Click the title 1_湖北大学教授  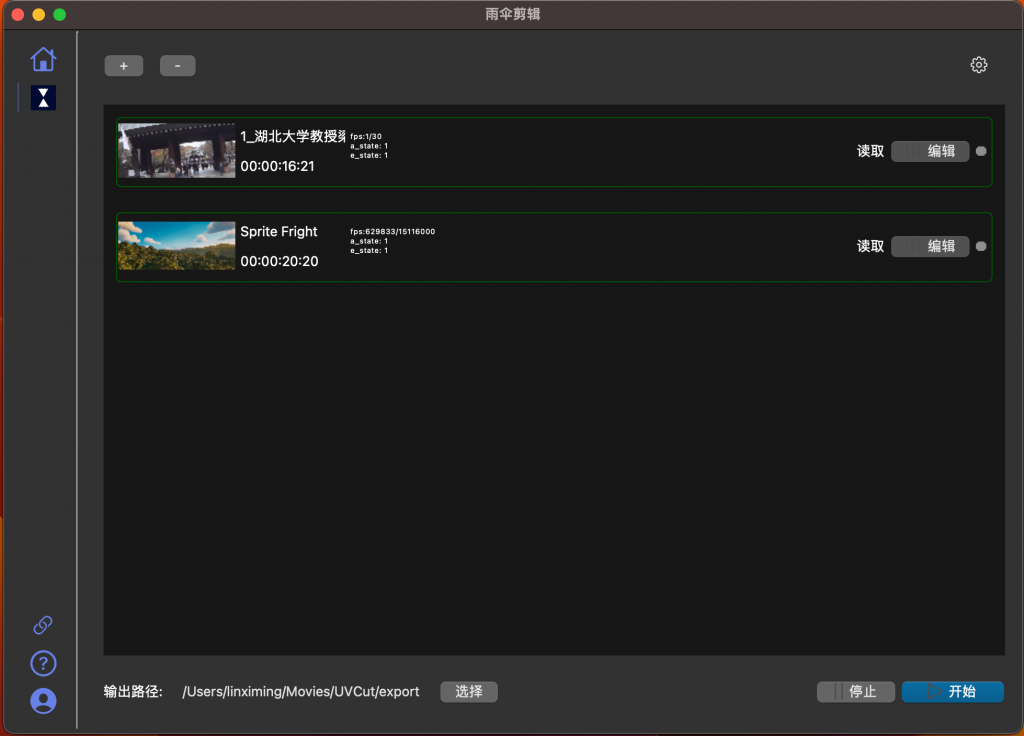293,136
